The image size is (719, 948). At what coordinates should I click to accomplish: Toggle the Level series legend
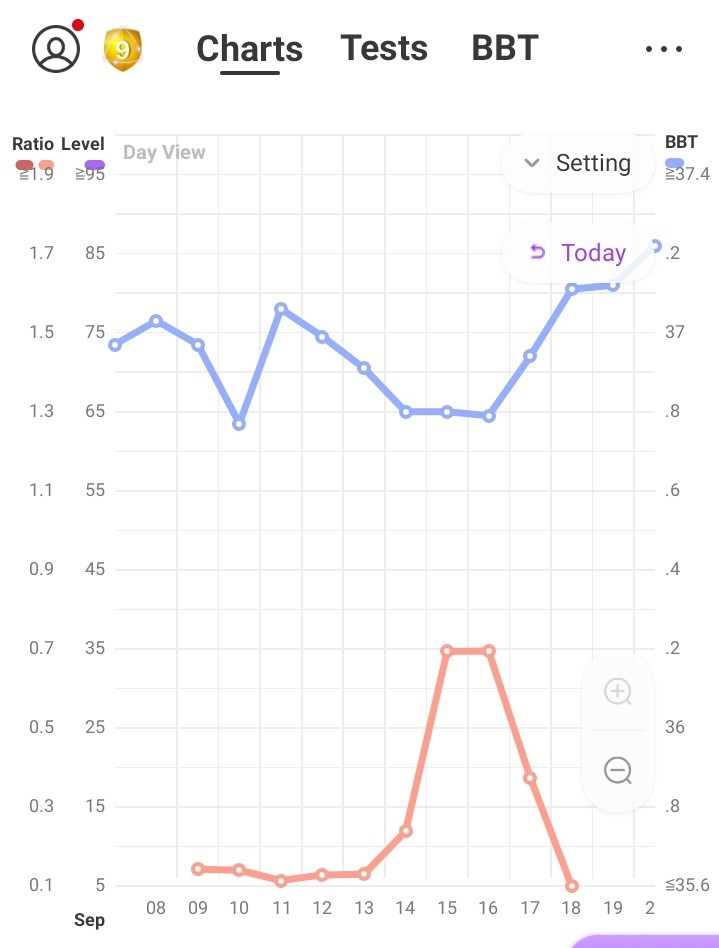point(83,144)
